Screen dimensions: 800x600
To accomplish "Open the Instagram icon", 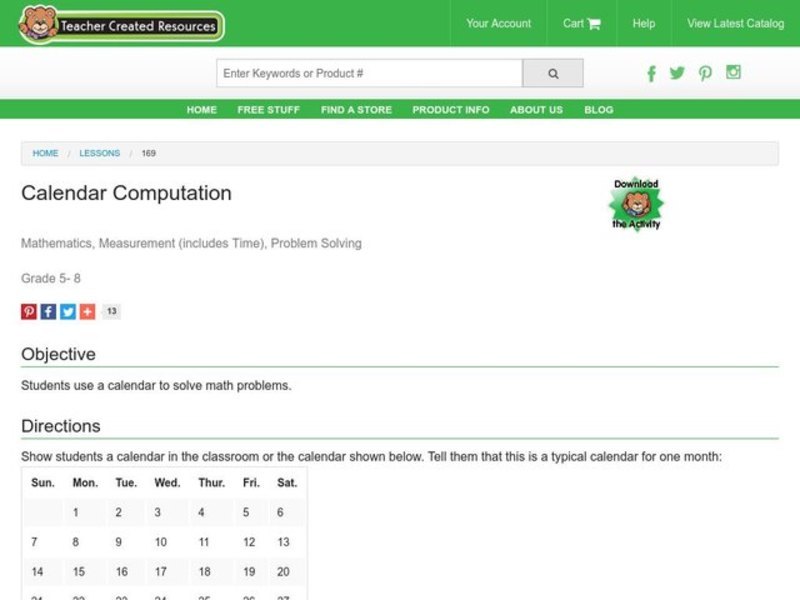I will (x=734, y=73).
